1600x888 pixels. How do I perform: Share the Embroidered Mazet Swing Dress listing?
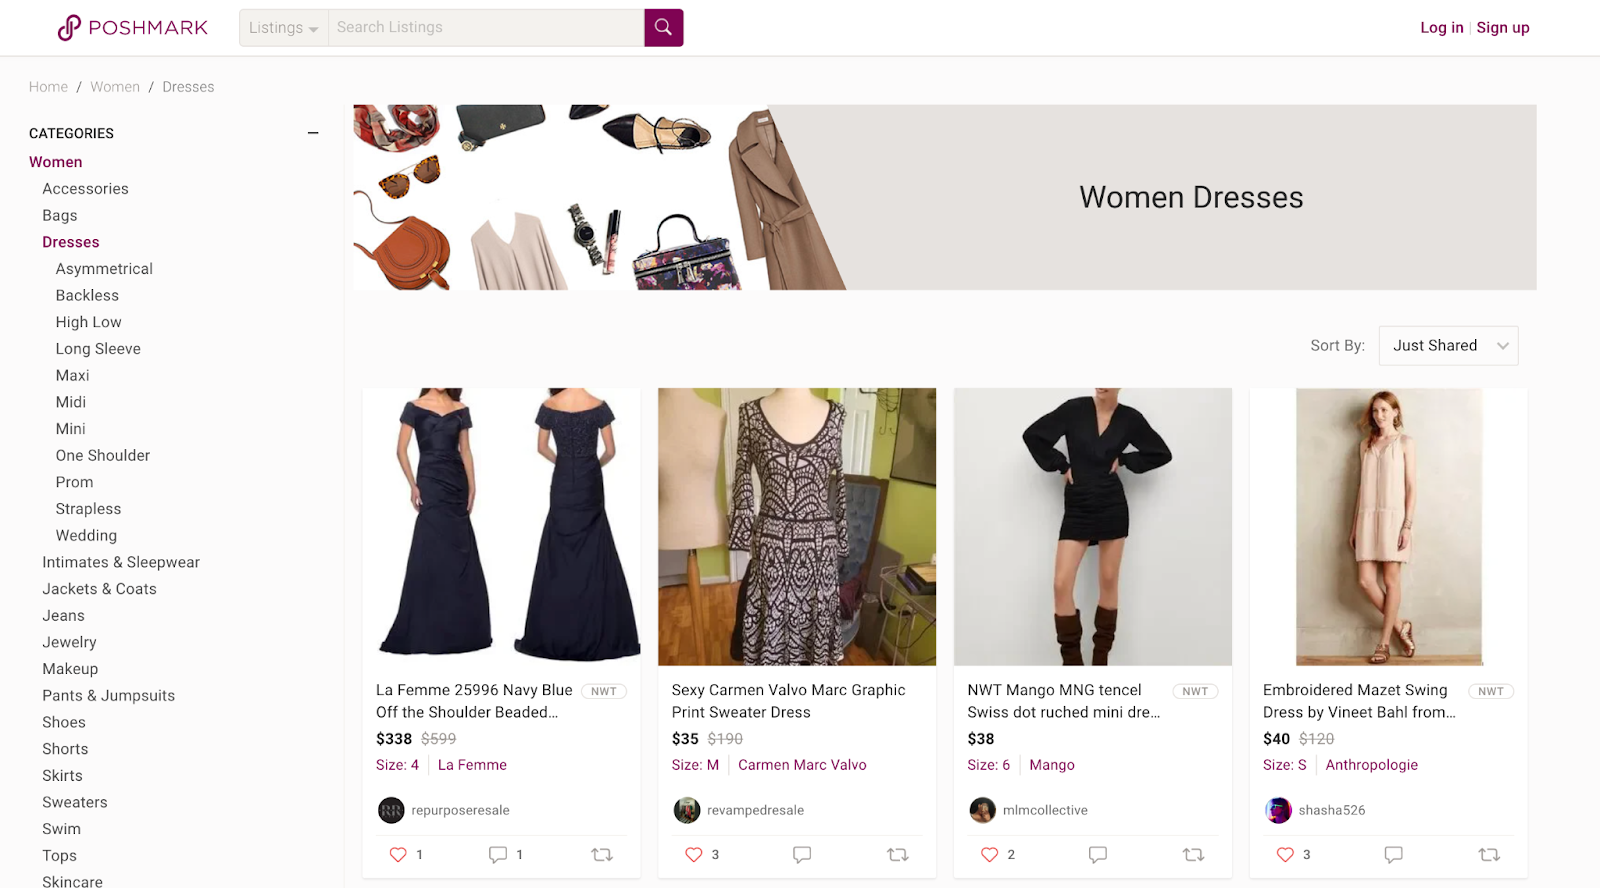[x=1490, y=854]
